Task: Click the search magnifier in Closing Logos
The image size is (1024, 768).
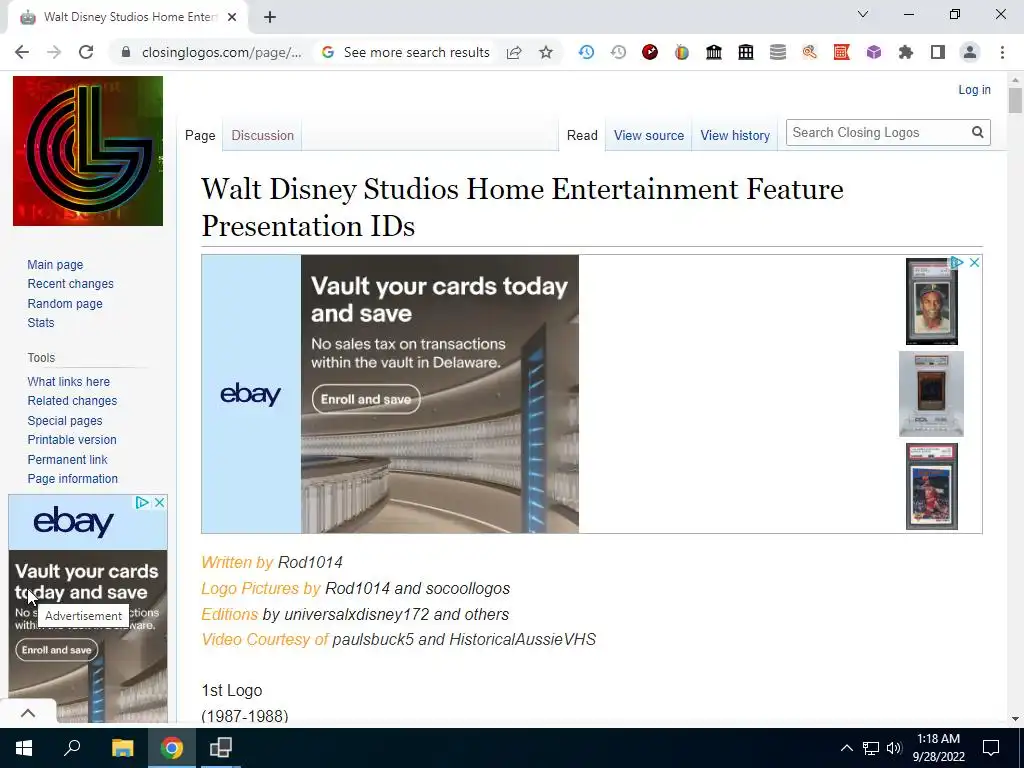Action: (x=978, y=133)
